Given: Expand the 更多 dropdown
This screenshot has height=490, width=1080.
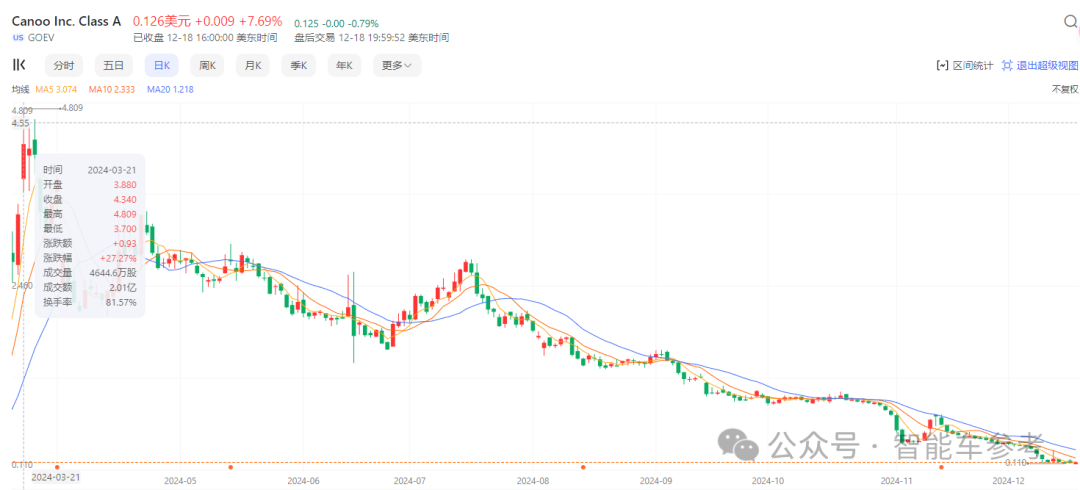Looking at the screenshot, I should 397,65.
